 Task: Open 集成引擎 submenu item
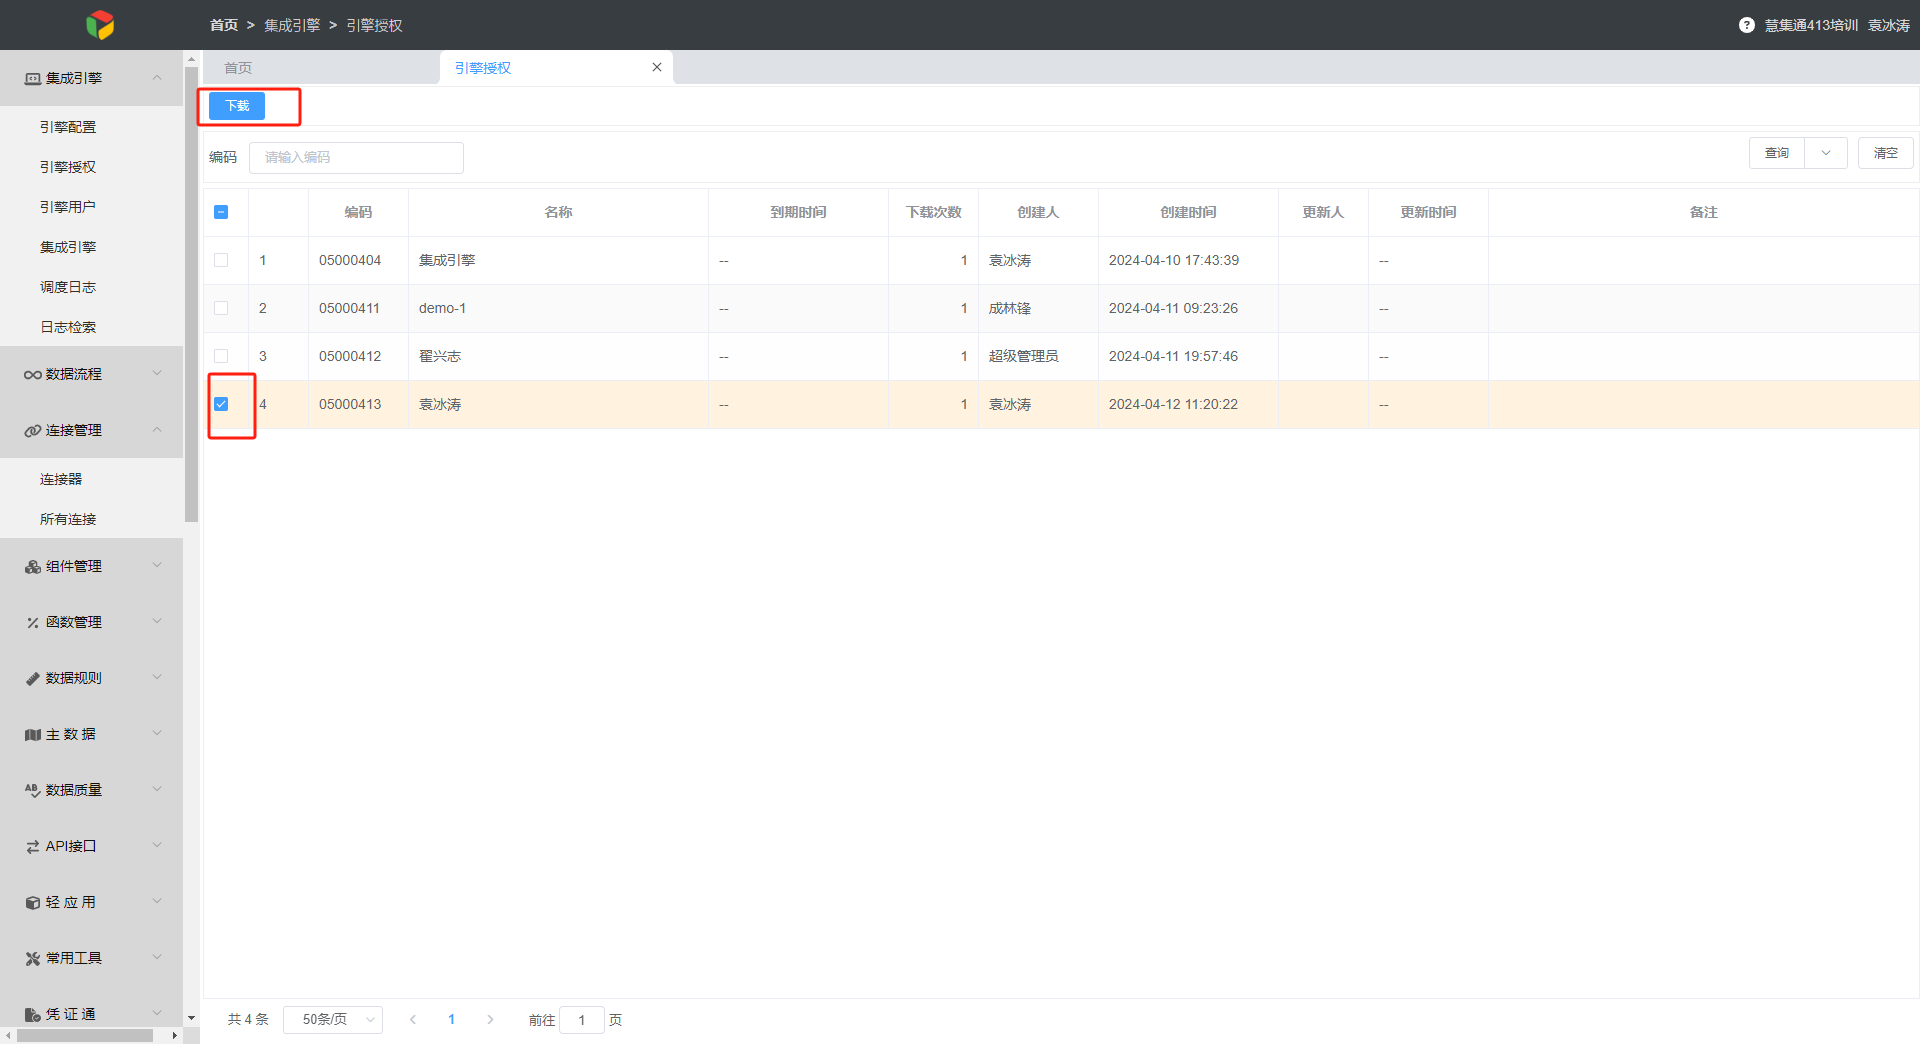click(68, 247)
